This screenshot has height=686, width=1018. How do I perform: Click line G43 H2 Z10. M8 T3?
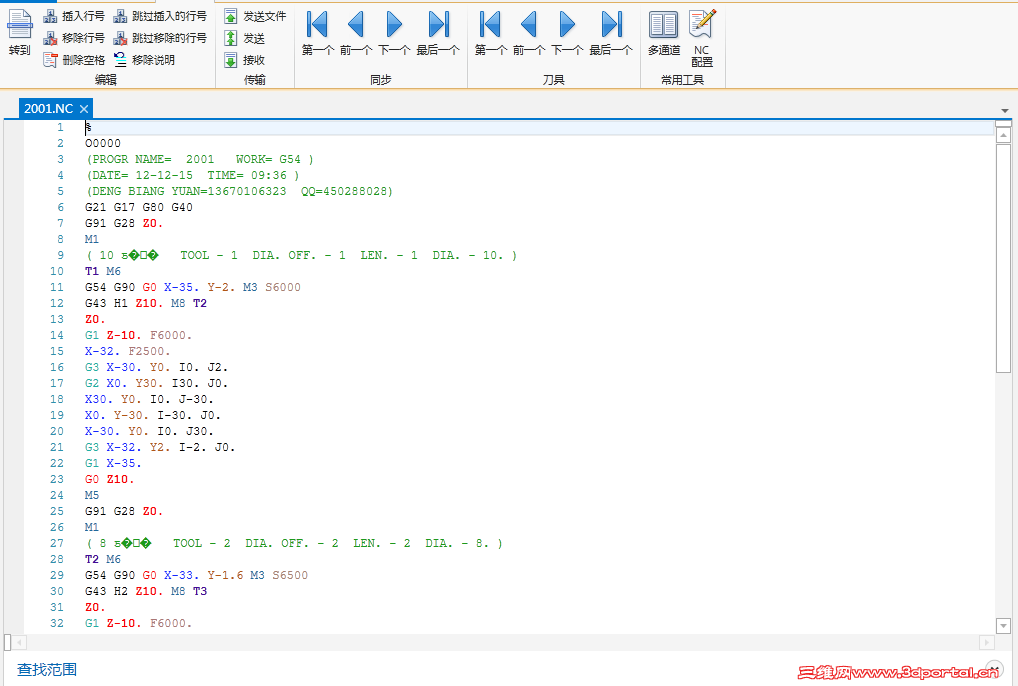[x=145, y=591]
